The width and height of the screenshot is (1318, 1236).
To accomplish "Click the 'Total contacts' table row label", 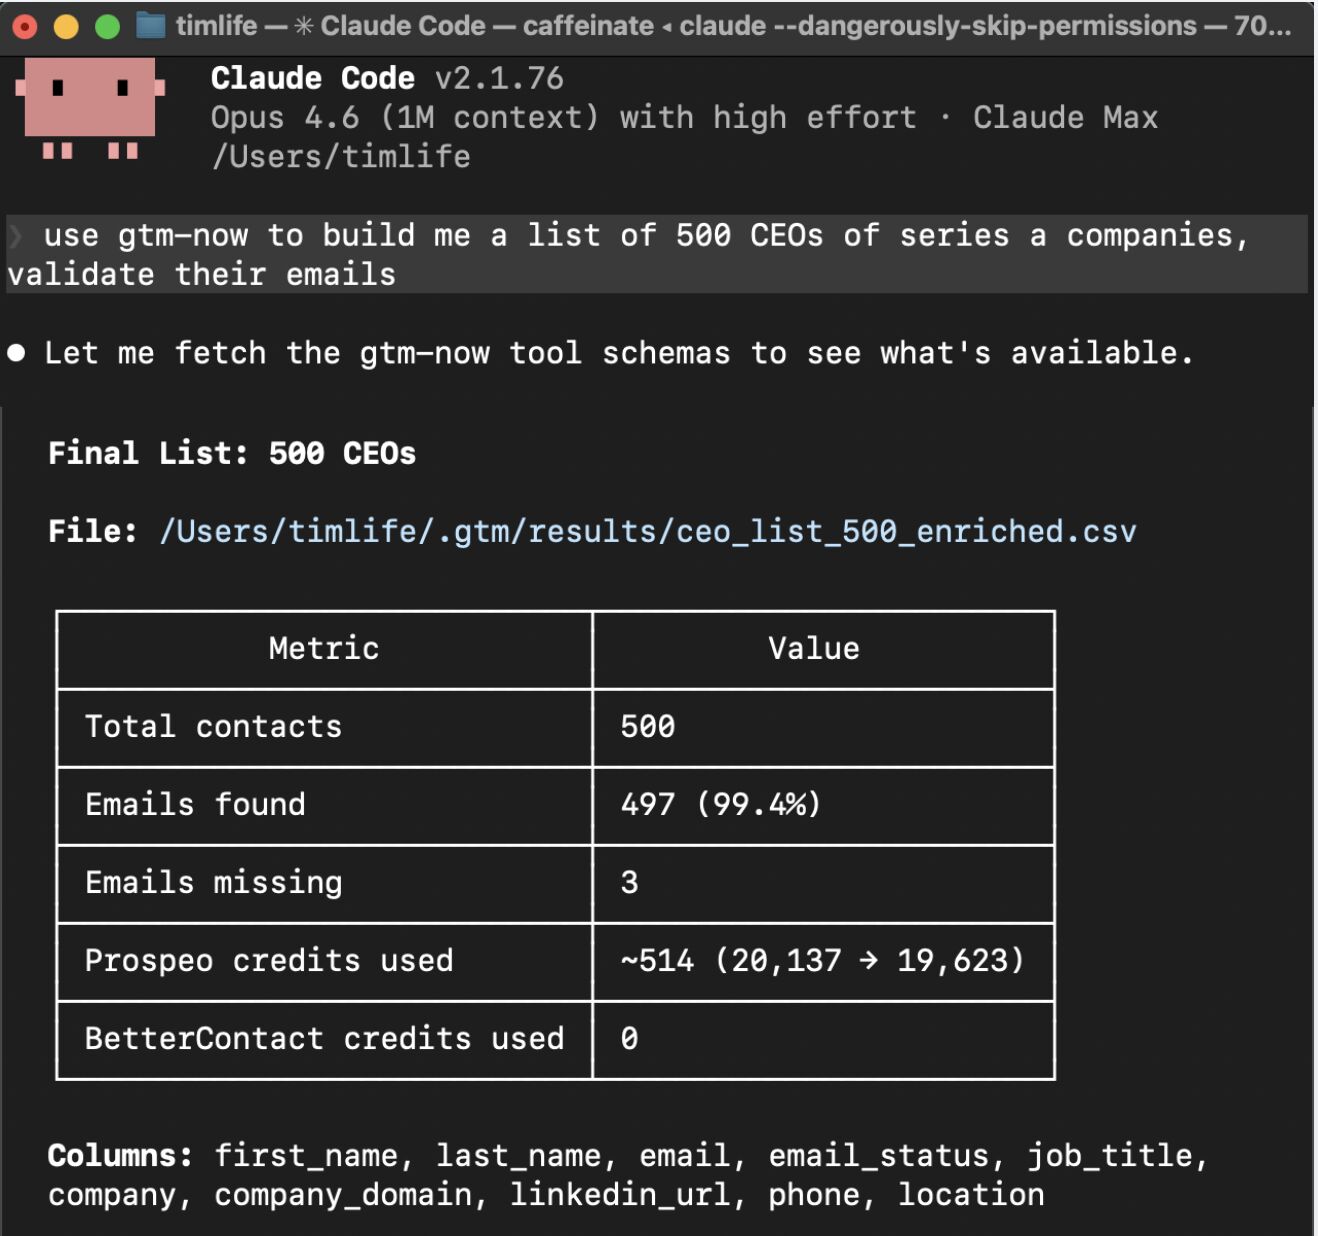I will click(213, 727).
